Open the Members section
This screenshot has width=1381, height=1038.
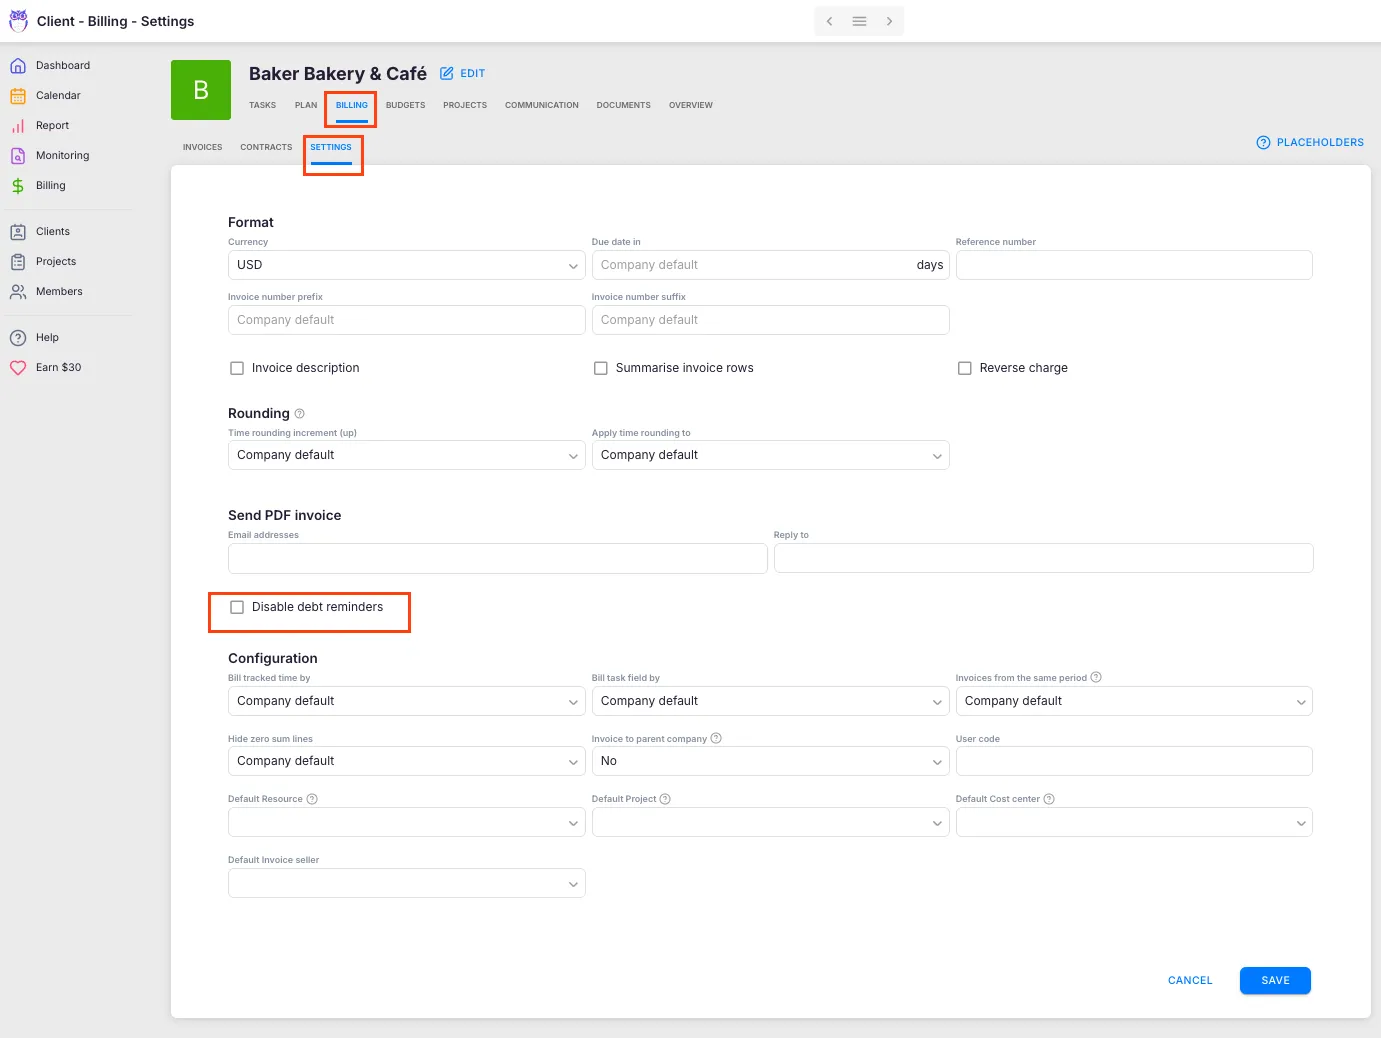pyautogui.click(x=58, y=291)
